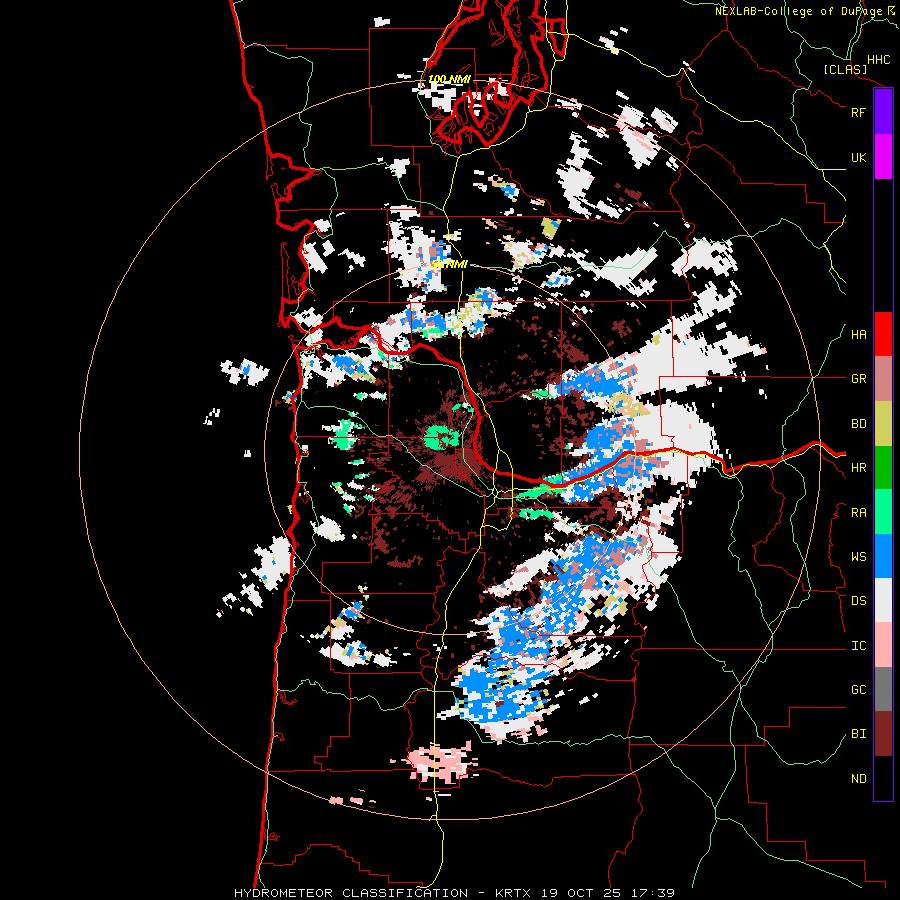
Task: Click the dark brown BI legend swatch
Action: pos(883,734)
